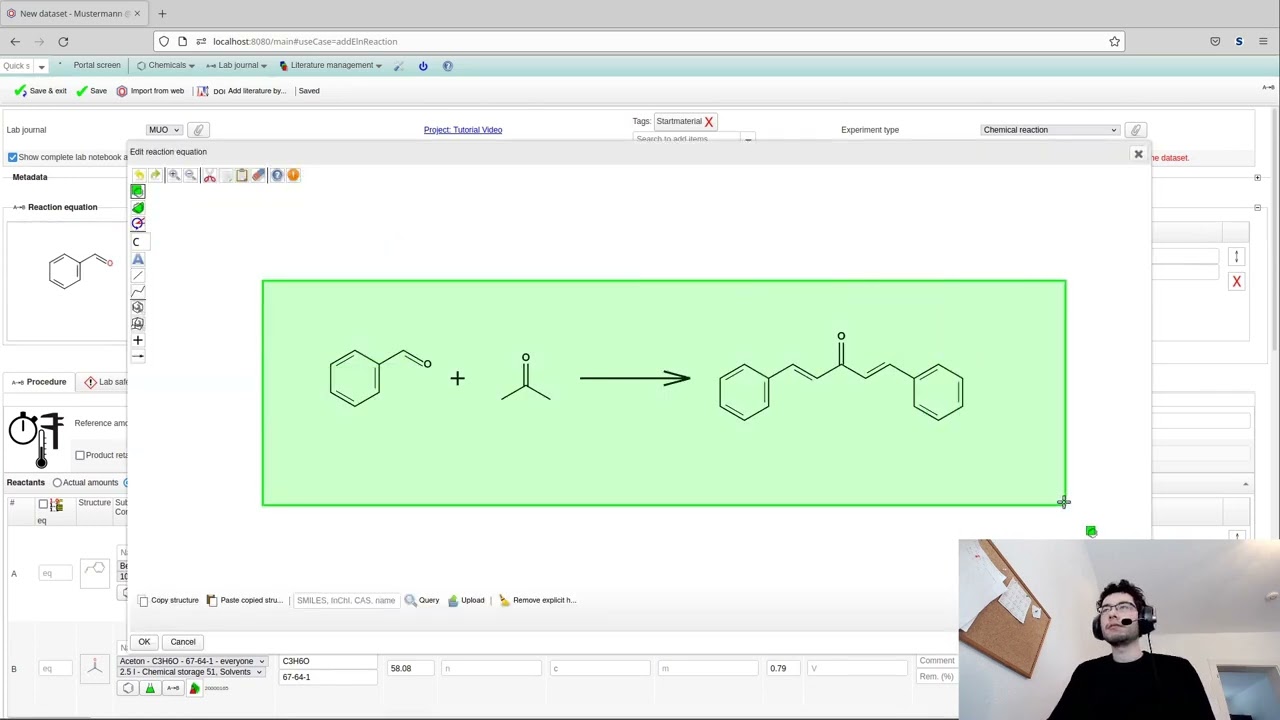The image size is (1280, 720).
Task: Go to Portal screen
Action: [97, 65]
